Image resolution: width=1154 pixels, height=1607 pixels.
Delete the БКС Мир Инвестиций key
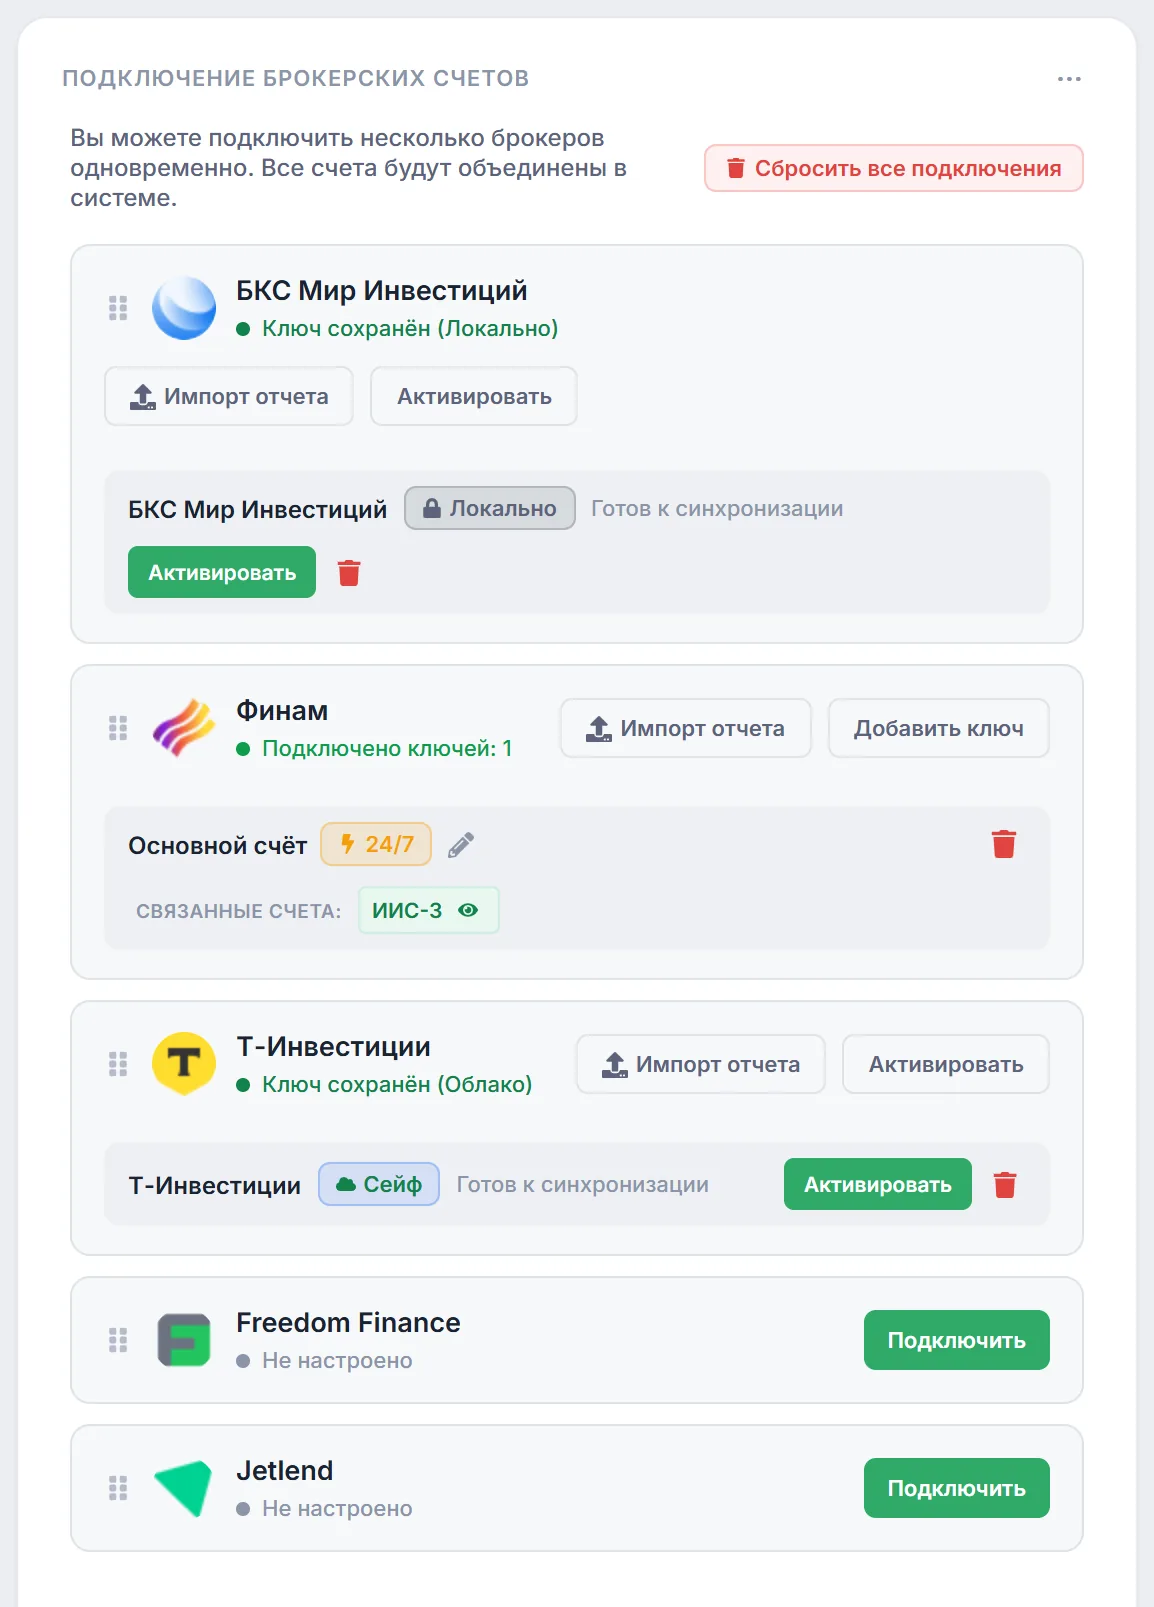point(349,573)
